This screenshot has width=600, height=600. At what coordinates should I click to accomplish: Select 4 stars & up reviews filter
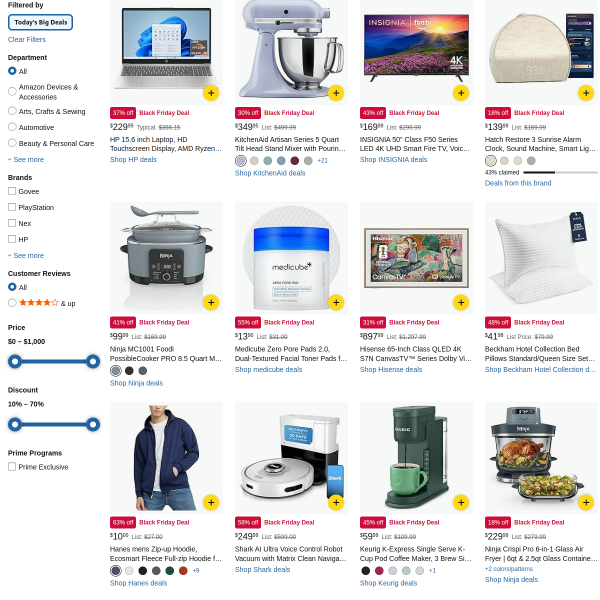click(12, 303)
